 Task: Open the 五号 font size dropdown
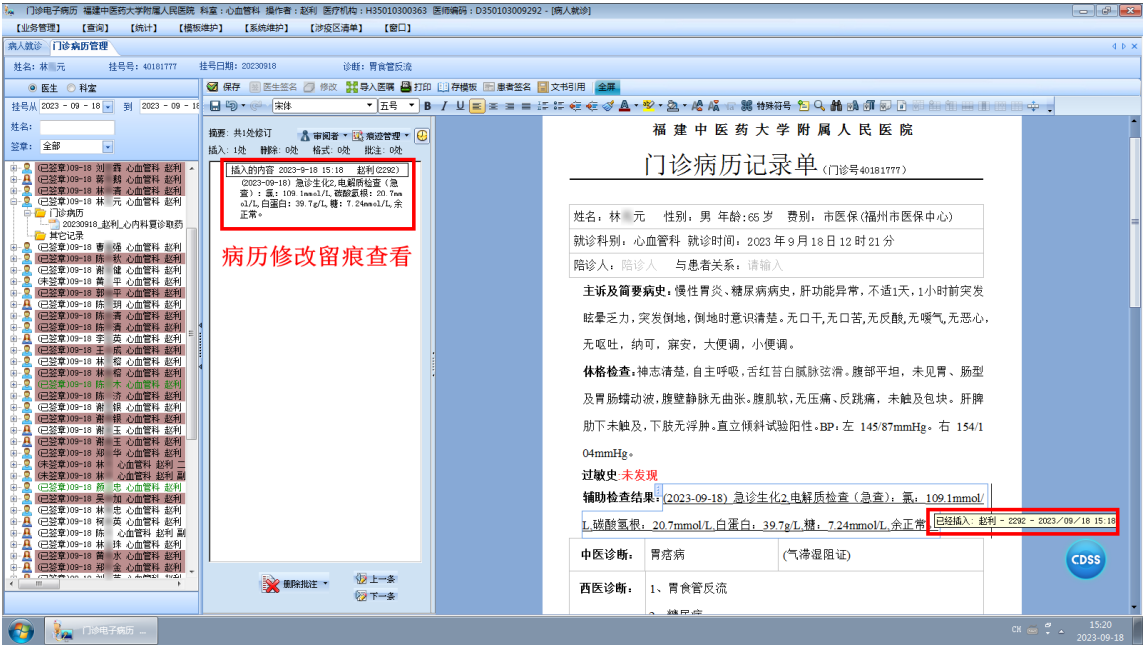point(412,106)
